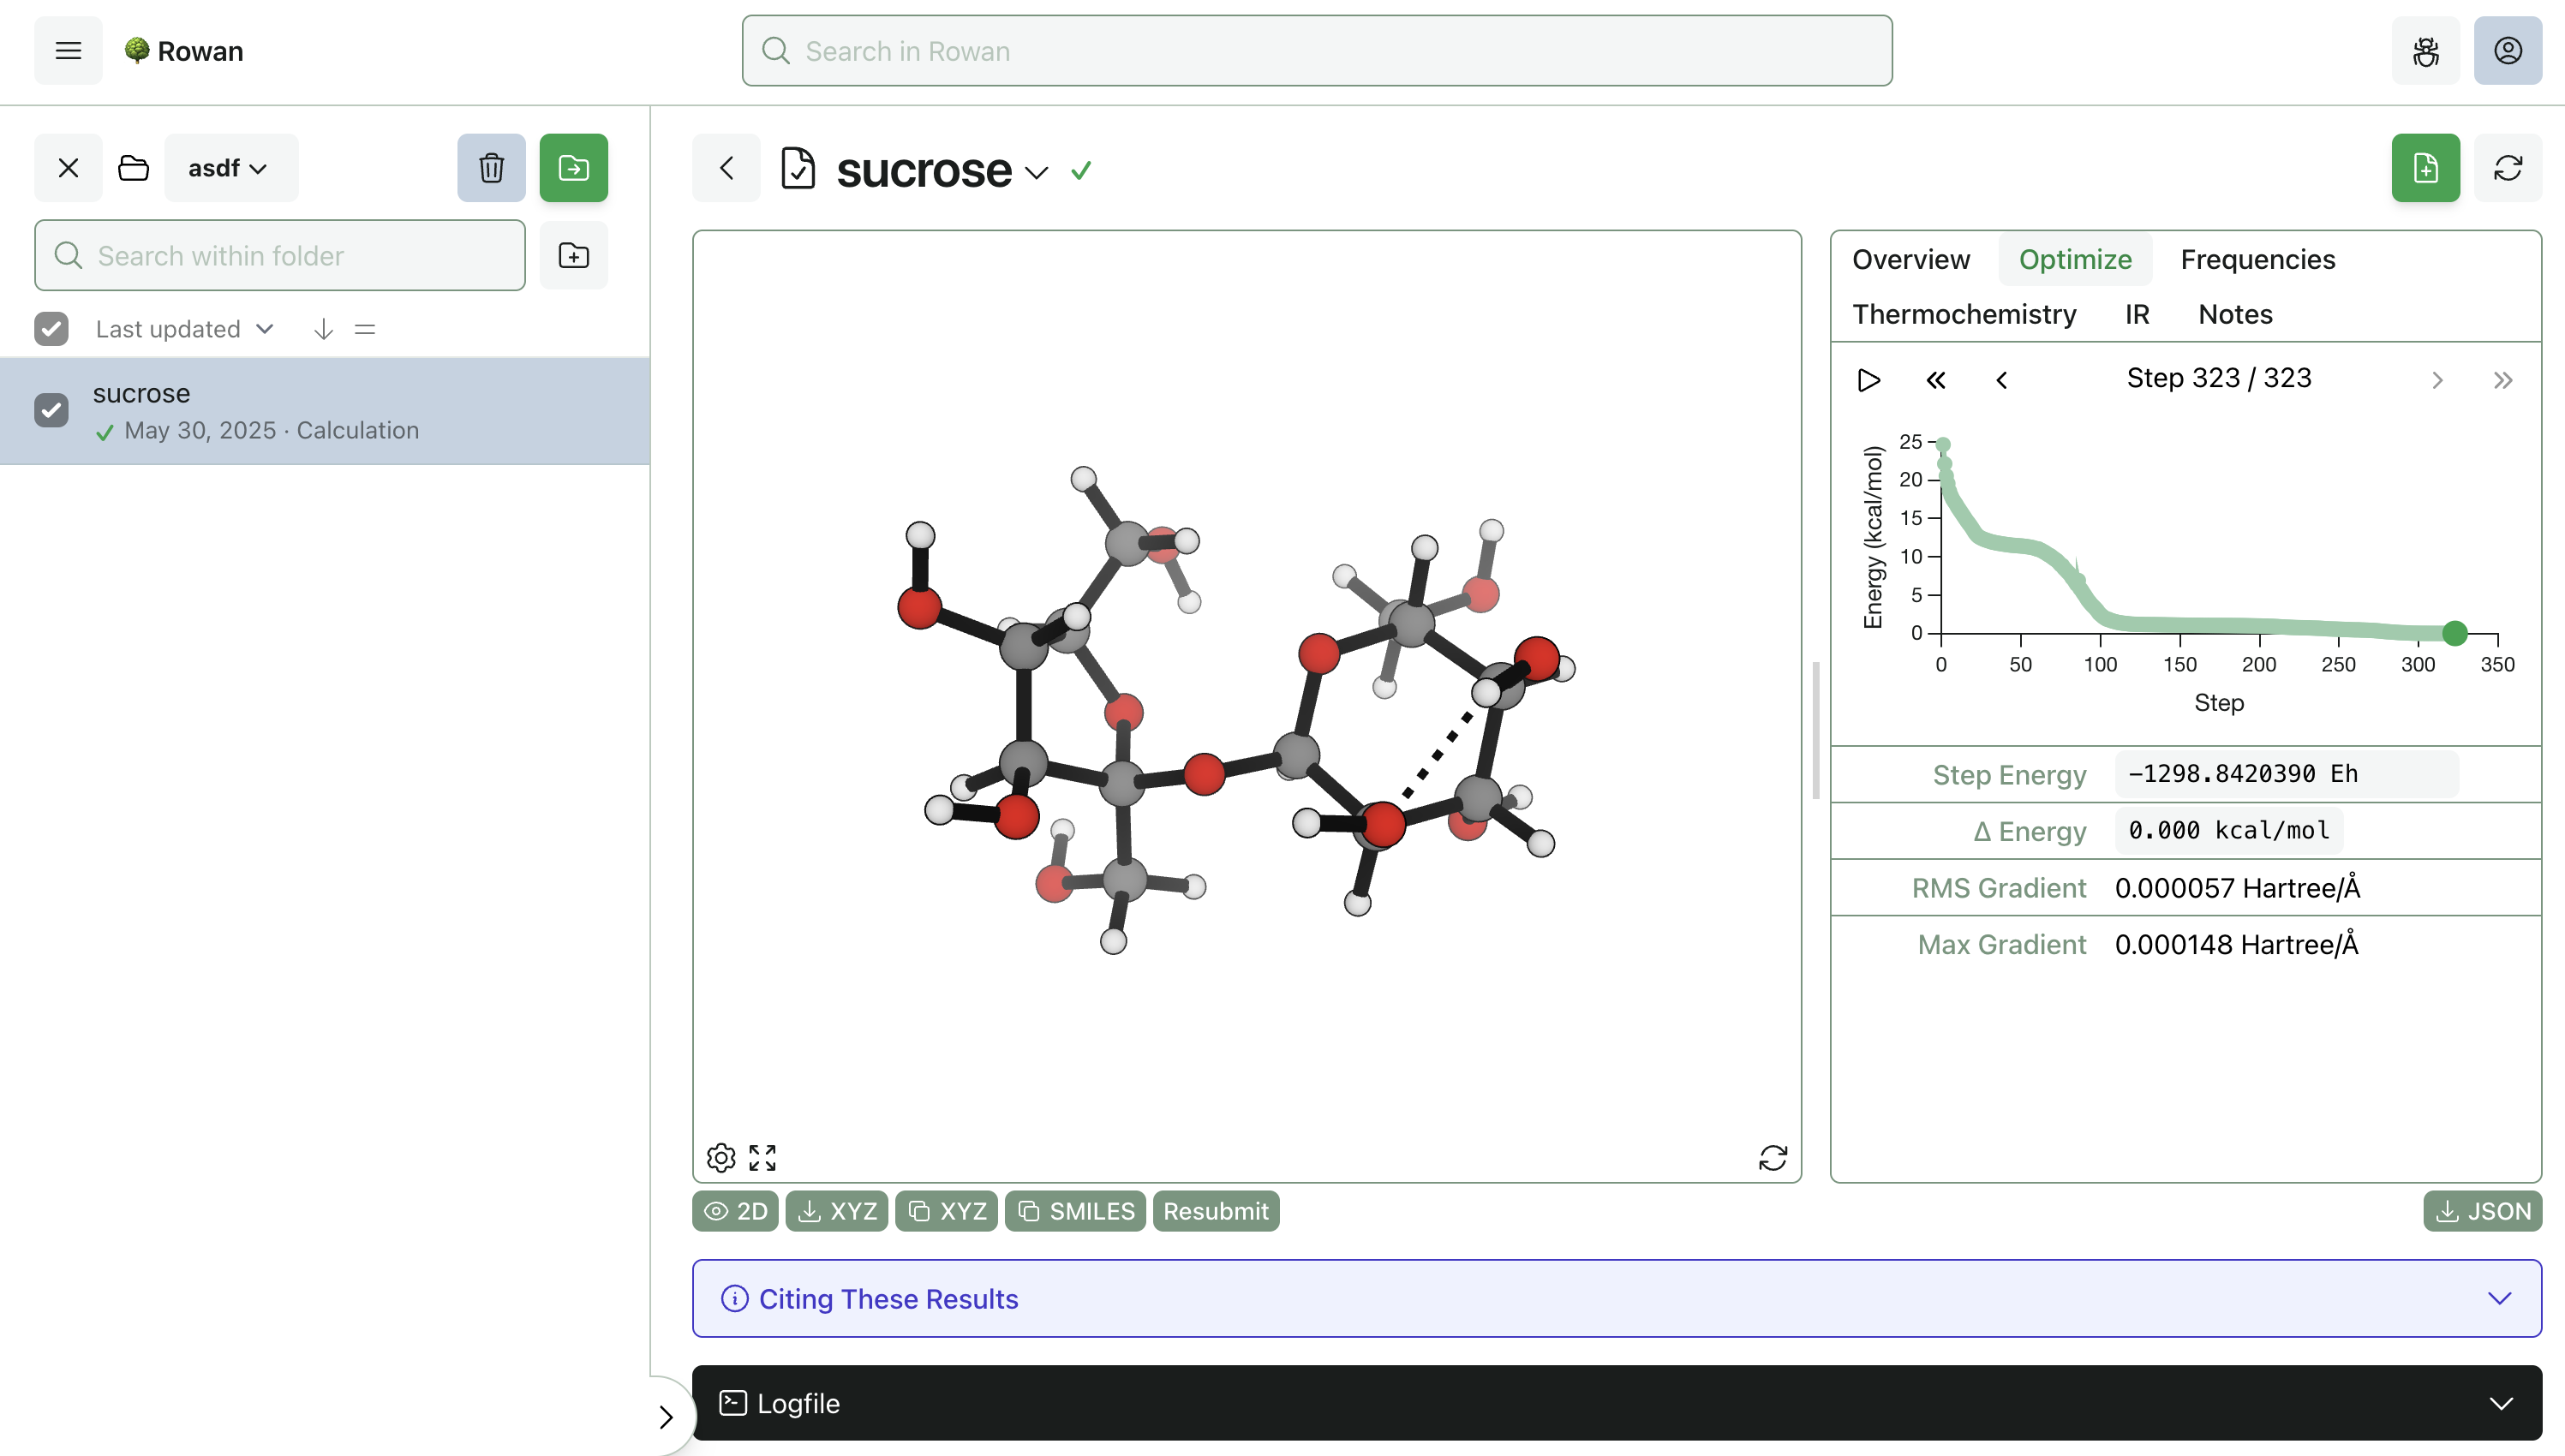Select the sucrose calculation row

[325, 411]
